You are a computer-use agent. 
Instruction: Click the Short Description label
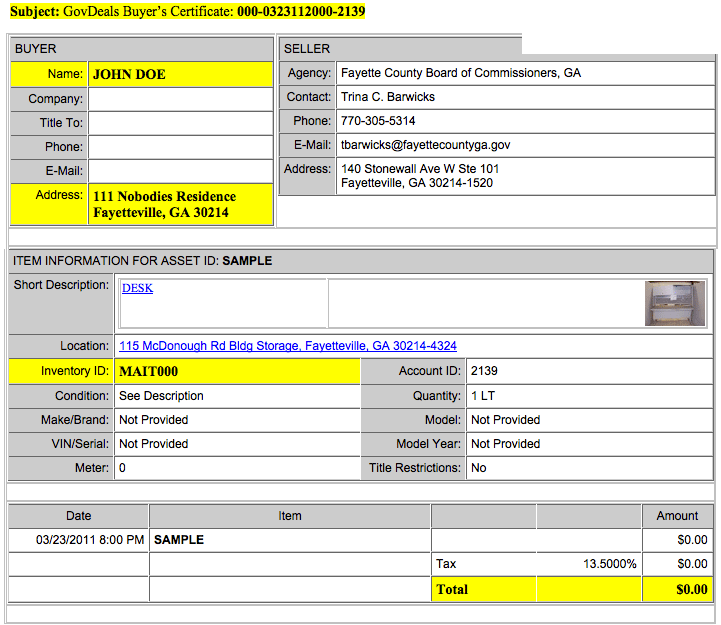point(61,285)
